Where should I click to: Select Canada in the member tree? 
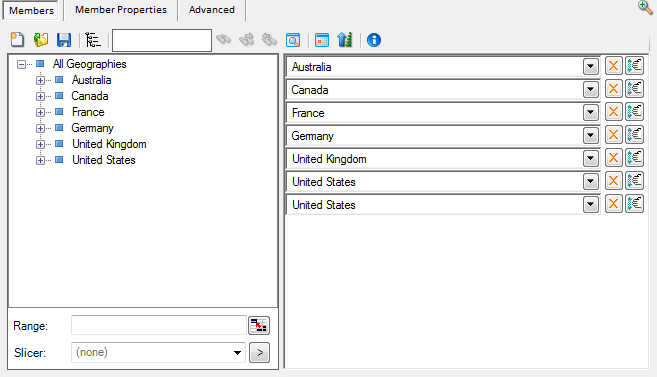[90, 96]
